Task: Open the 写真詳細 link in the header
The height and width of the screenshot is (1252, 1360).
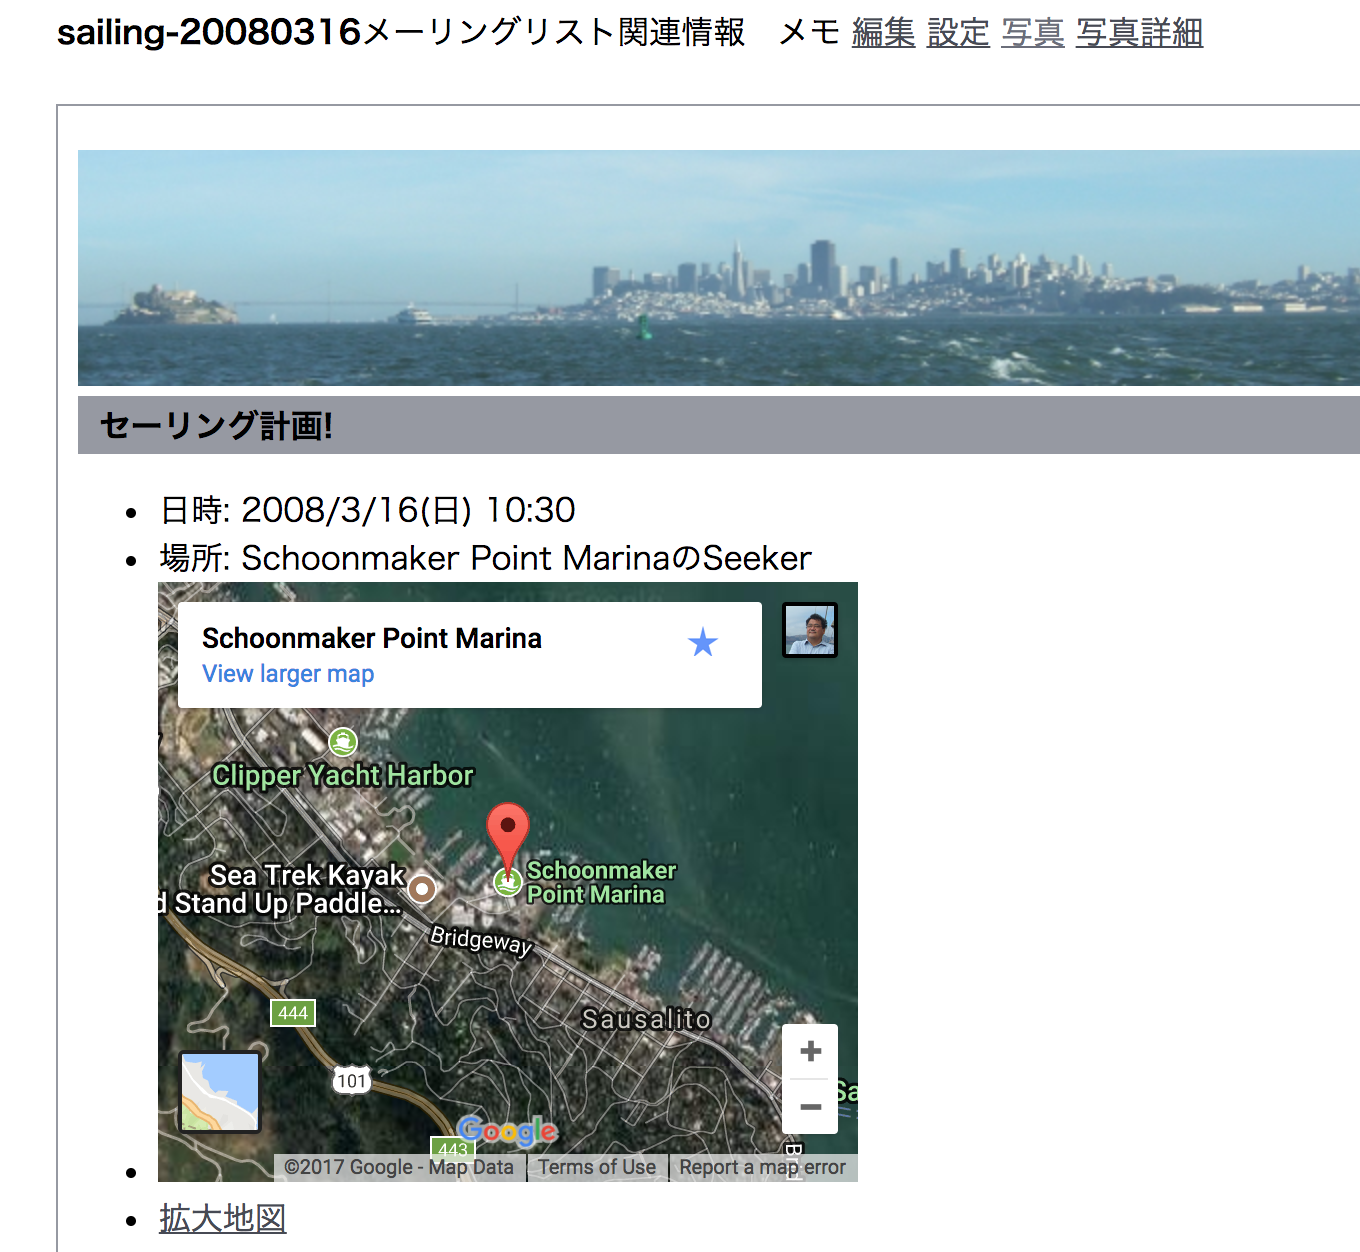Action: click(x=1139, y=33)
